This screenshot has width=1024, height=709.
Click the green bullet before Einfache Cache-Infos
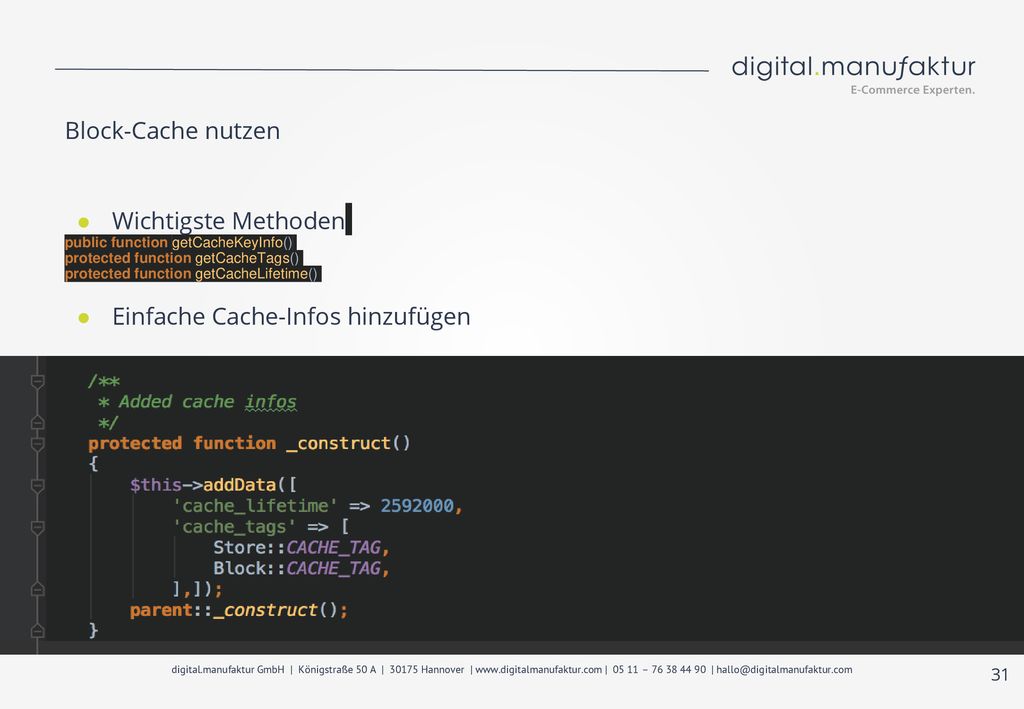click(x=84, y=318)
